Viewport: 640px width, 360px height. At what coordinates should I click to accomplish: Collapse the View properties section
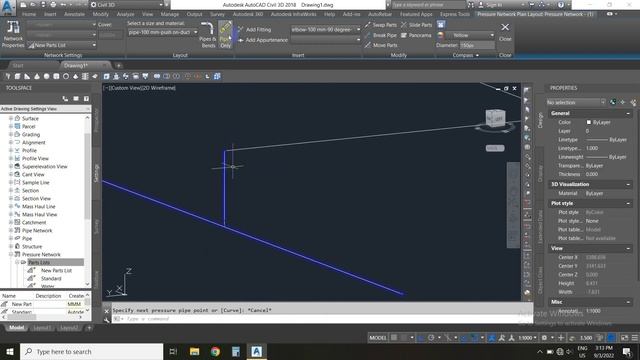pos(628,248)
